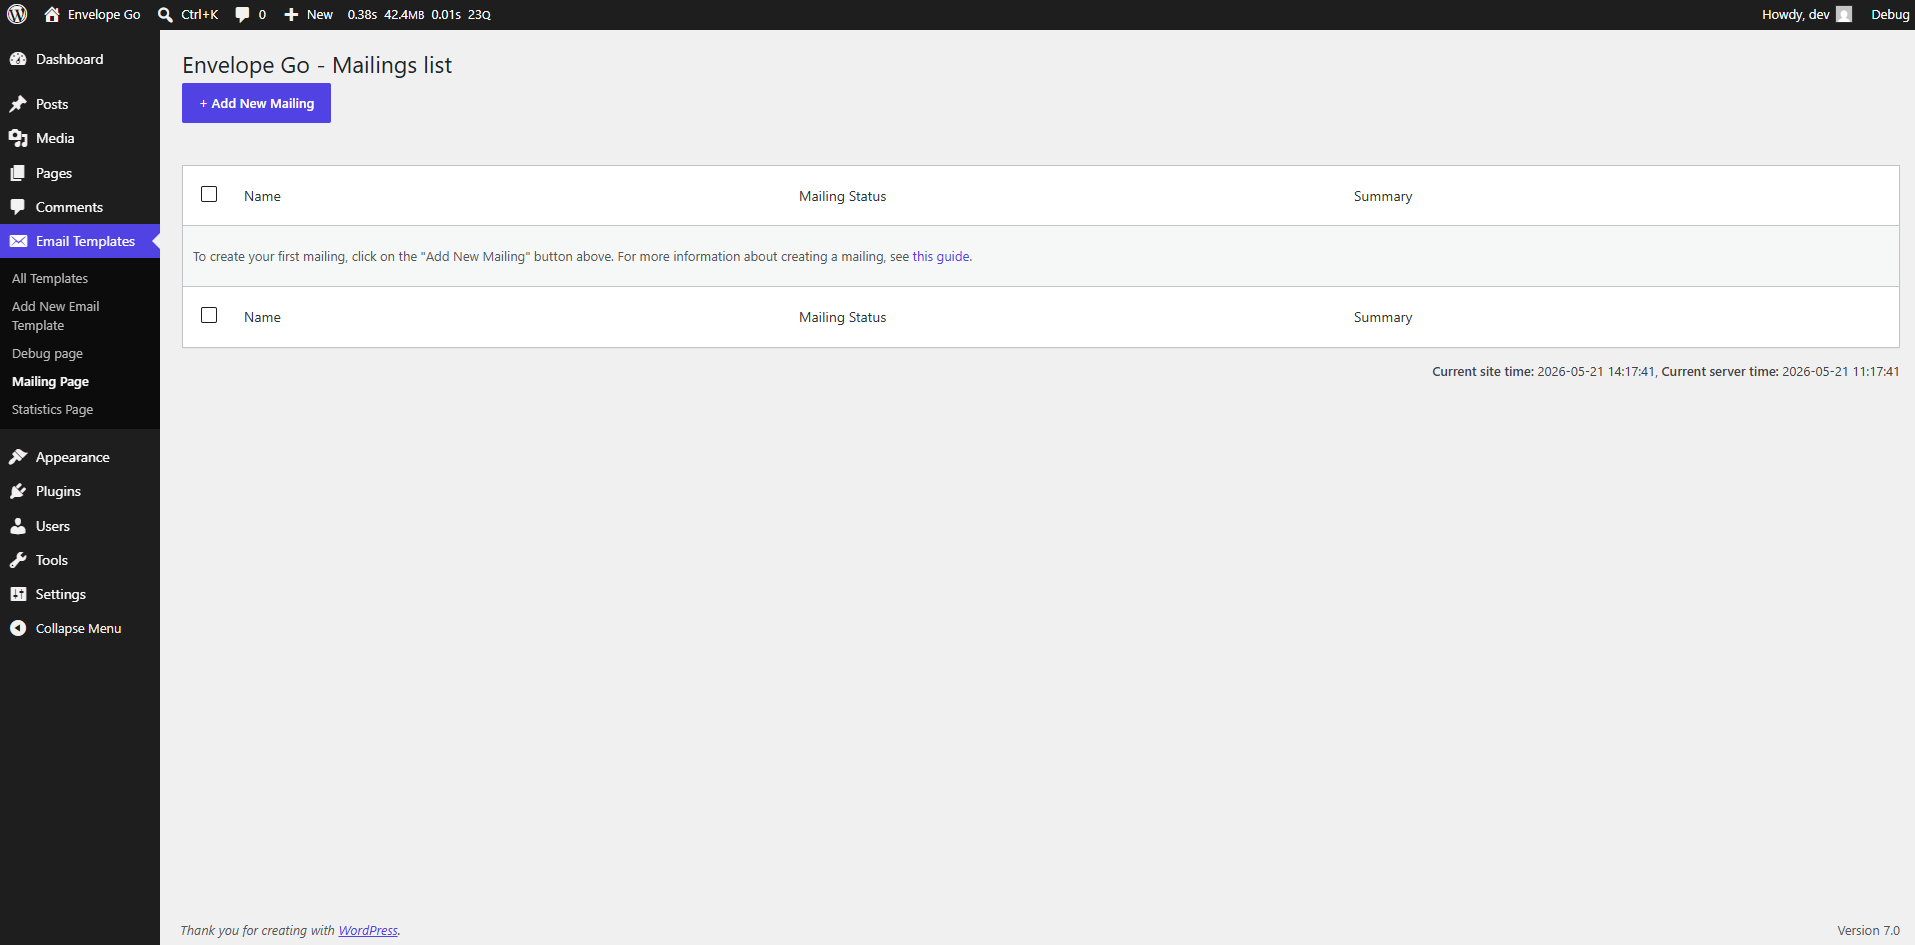
Task: Open Statistics Page submenu item
Action: point(52,409)
